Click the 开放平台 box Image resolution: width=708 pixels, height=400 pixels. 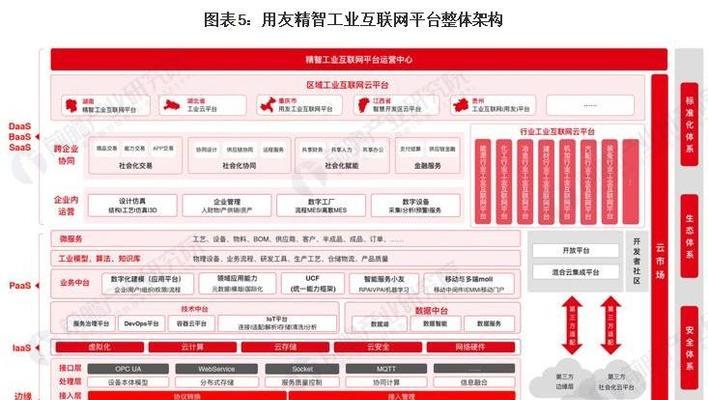tap(576, 251)
